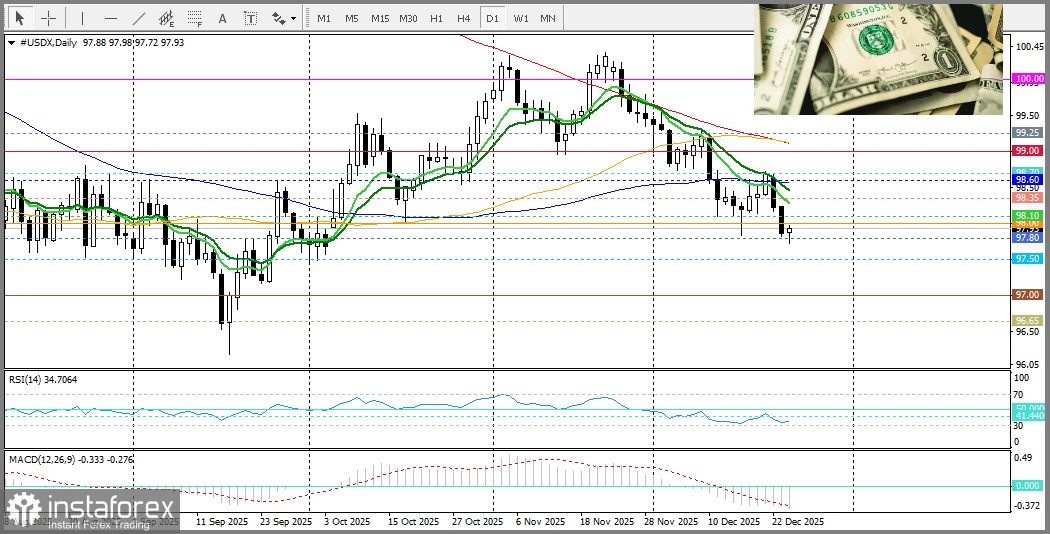Select the H4 timeframe
This screenshot has height=534, width=1050.
tap(463, 18)
